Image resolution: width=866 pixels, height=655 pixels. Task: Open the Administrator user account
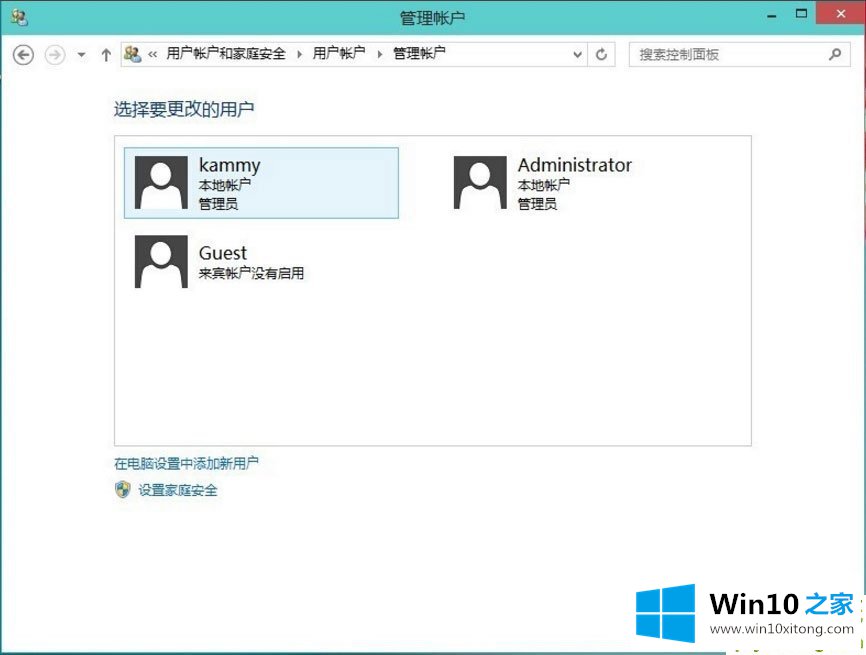pyautogui.click(x=580, y=183)
